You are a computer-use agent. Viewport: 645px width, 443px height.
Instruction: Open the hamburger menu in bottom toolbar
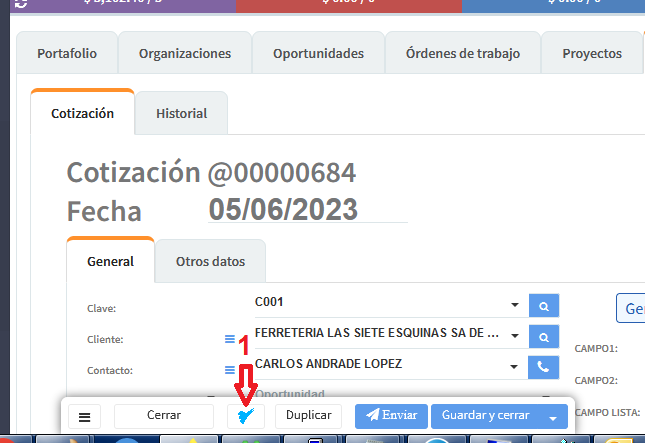pos(84,417)
